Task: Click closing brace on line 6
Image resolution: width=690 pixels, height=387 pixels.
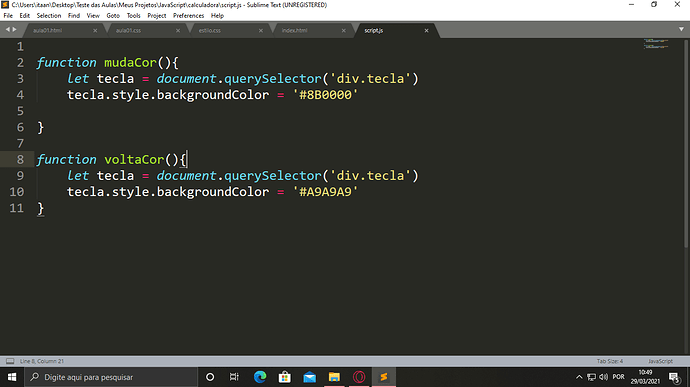Action: [40, 128]
